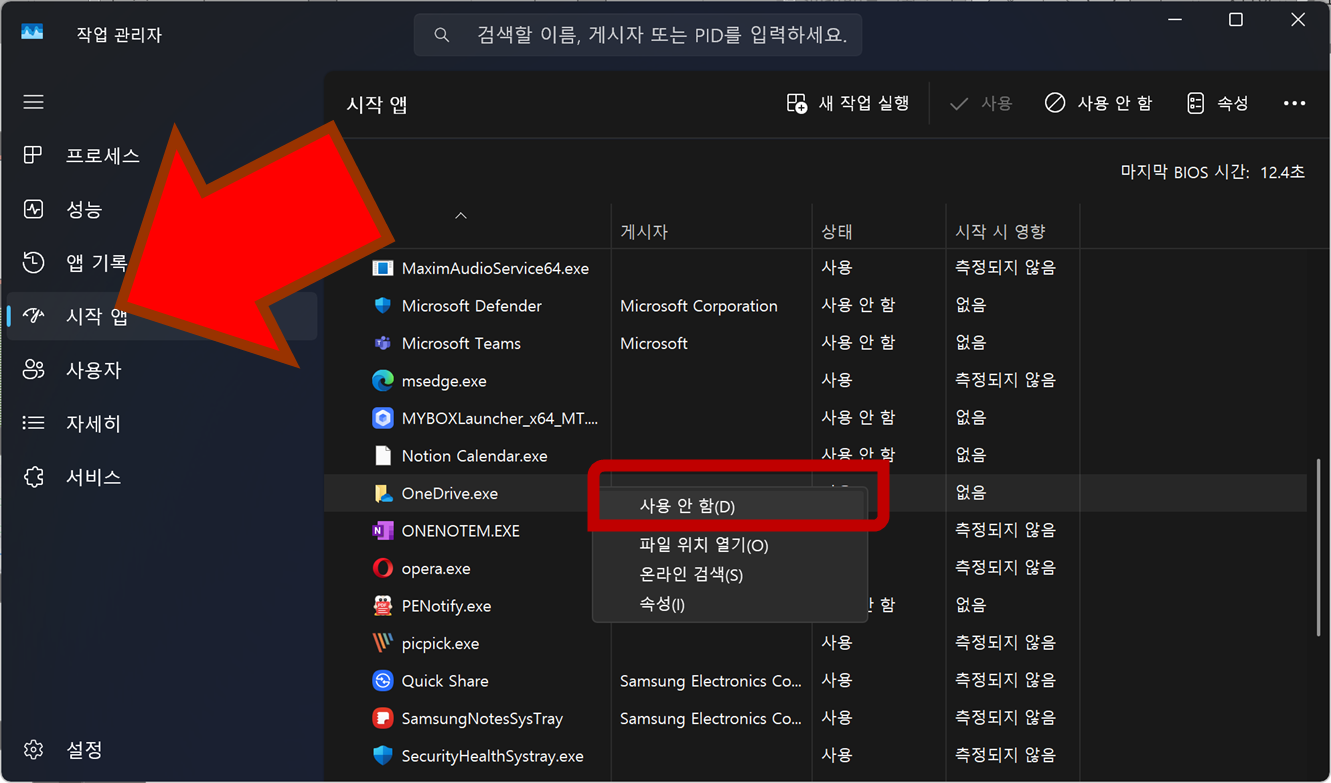This screenshot has height=783, width=1331.
Task: Click the Task Manager app icon in title bar
Action: pos(33,32)
